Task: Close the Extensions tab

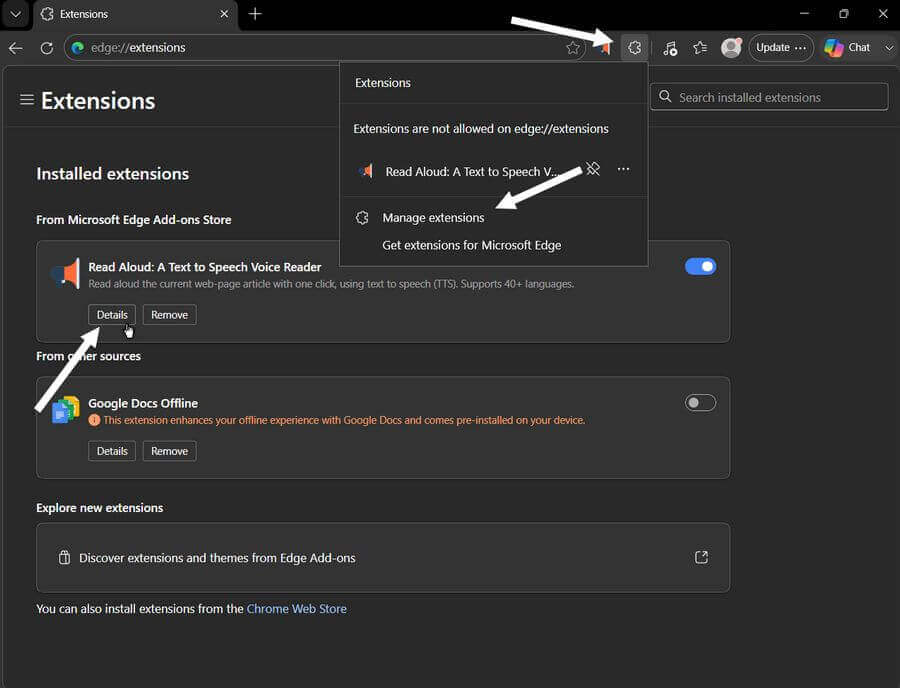Action: [224, 14]
